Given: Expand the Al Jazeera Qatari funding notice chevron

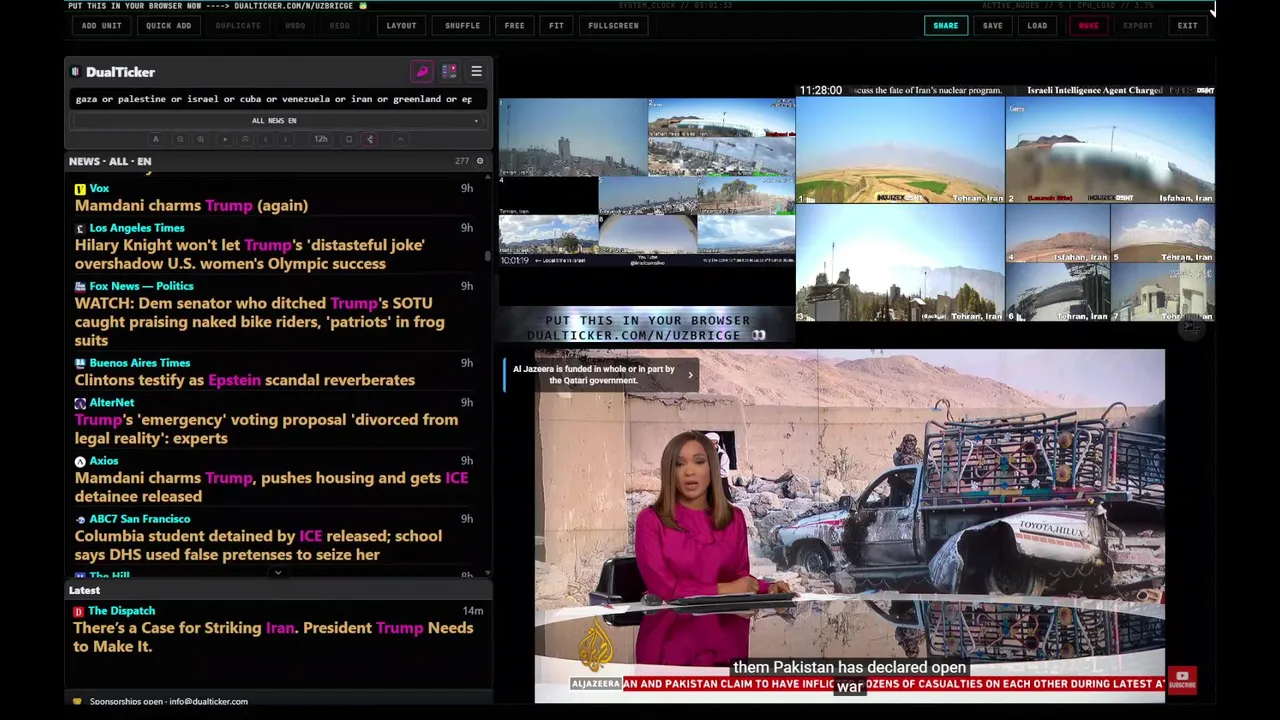Looking at the screenshot, I should (x=689, y=375).
